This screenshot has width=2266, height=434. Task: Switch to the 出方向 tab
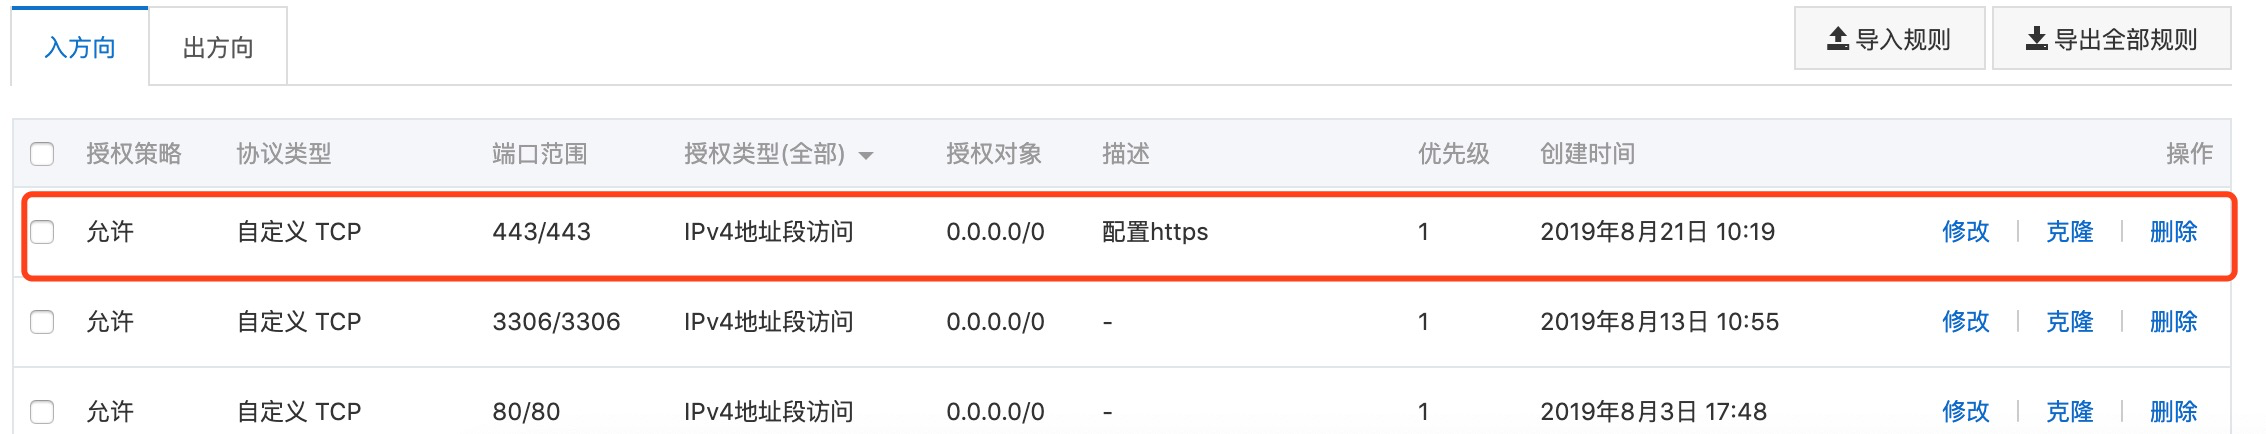coord(218,47)
